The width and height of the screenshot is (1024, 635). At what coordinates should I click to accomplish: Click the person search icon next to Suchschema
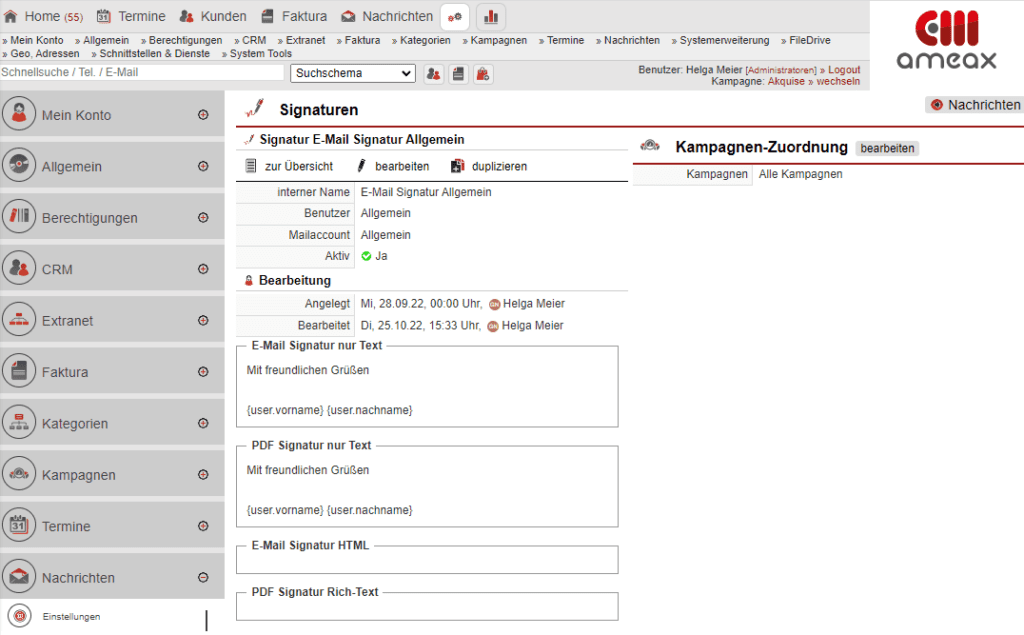click(433, 73)
